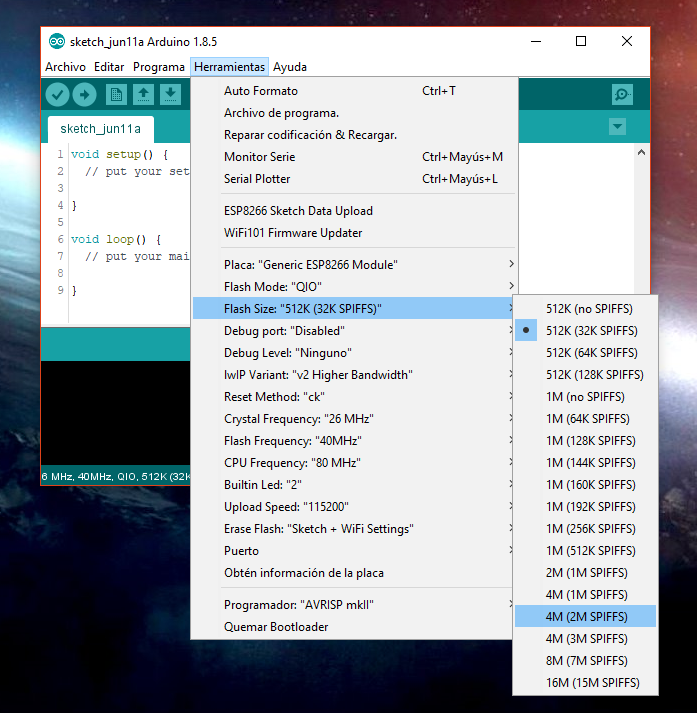Expand the Puerto submenu

(x=353, y=551)
